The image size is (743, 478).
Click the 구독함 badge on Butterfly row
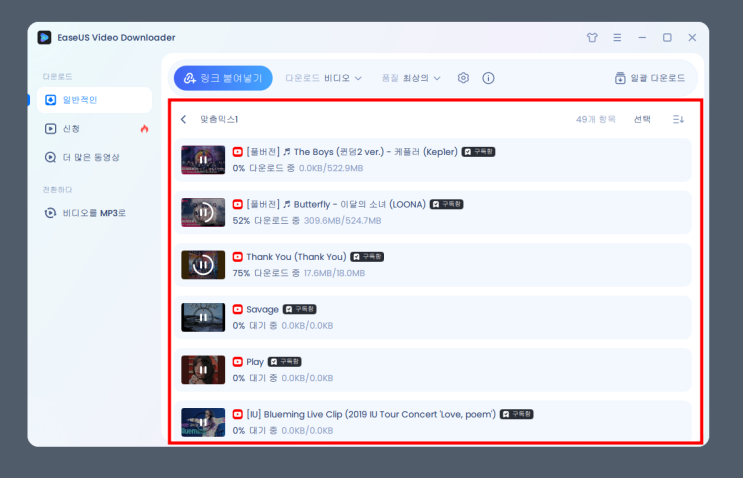446,205
